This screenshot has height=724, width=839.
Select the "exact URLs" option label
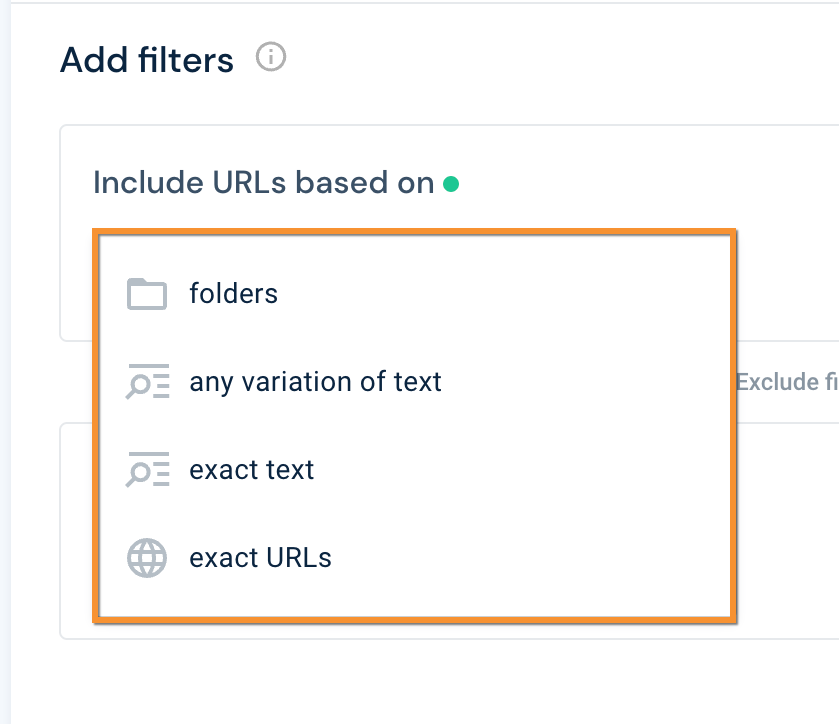[x=260, y=558]
